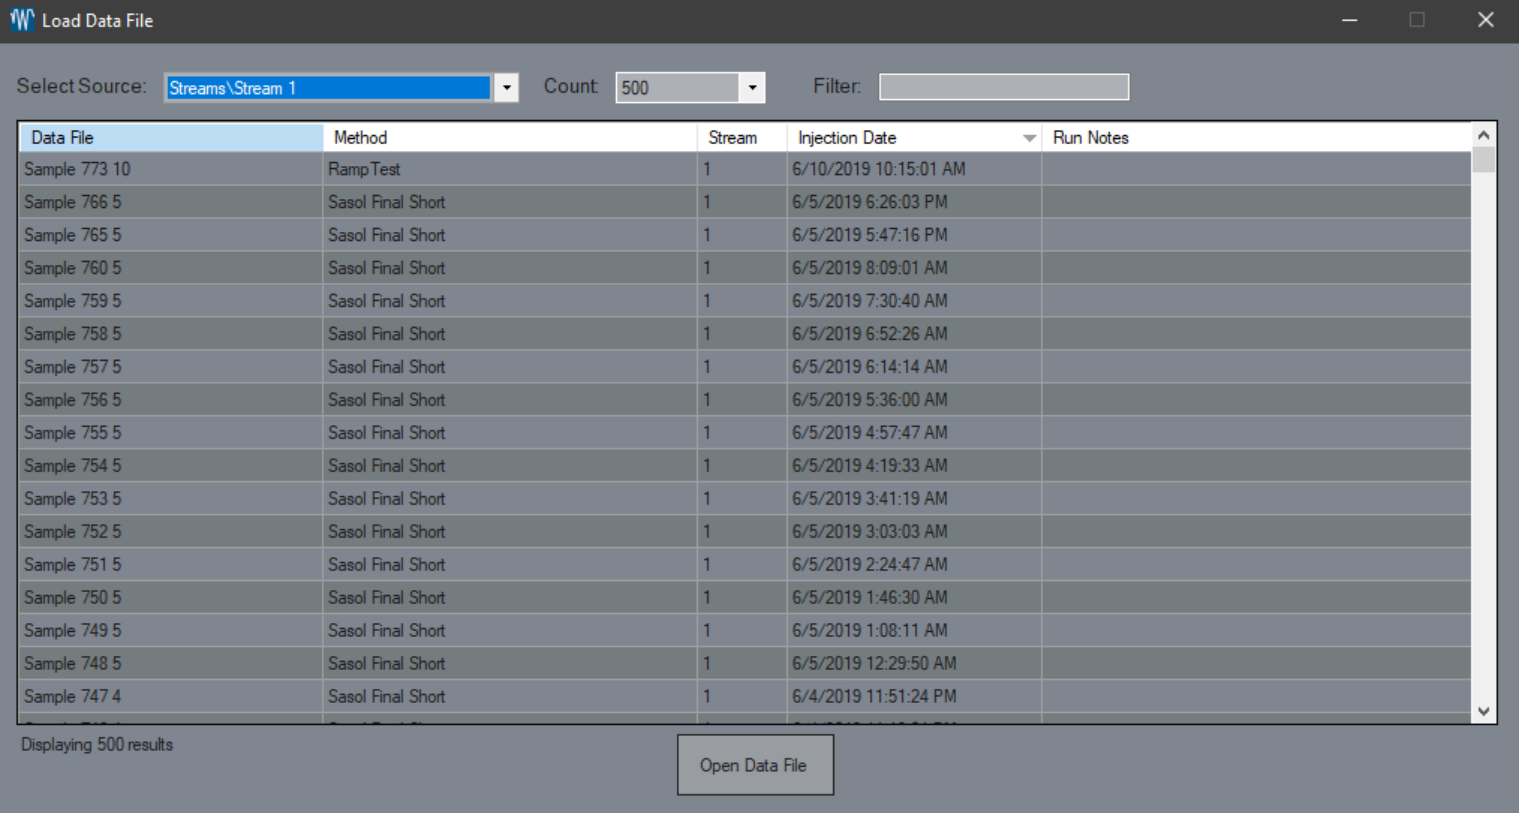Select row Sample 749 5
Screen dimensions: 1519x813
coord(745,631)
